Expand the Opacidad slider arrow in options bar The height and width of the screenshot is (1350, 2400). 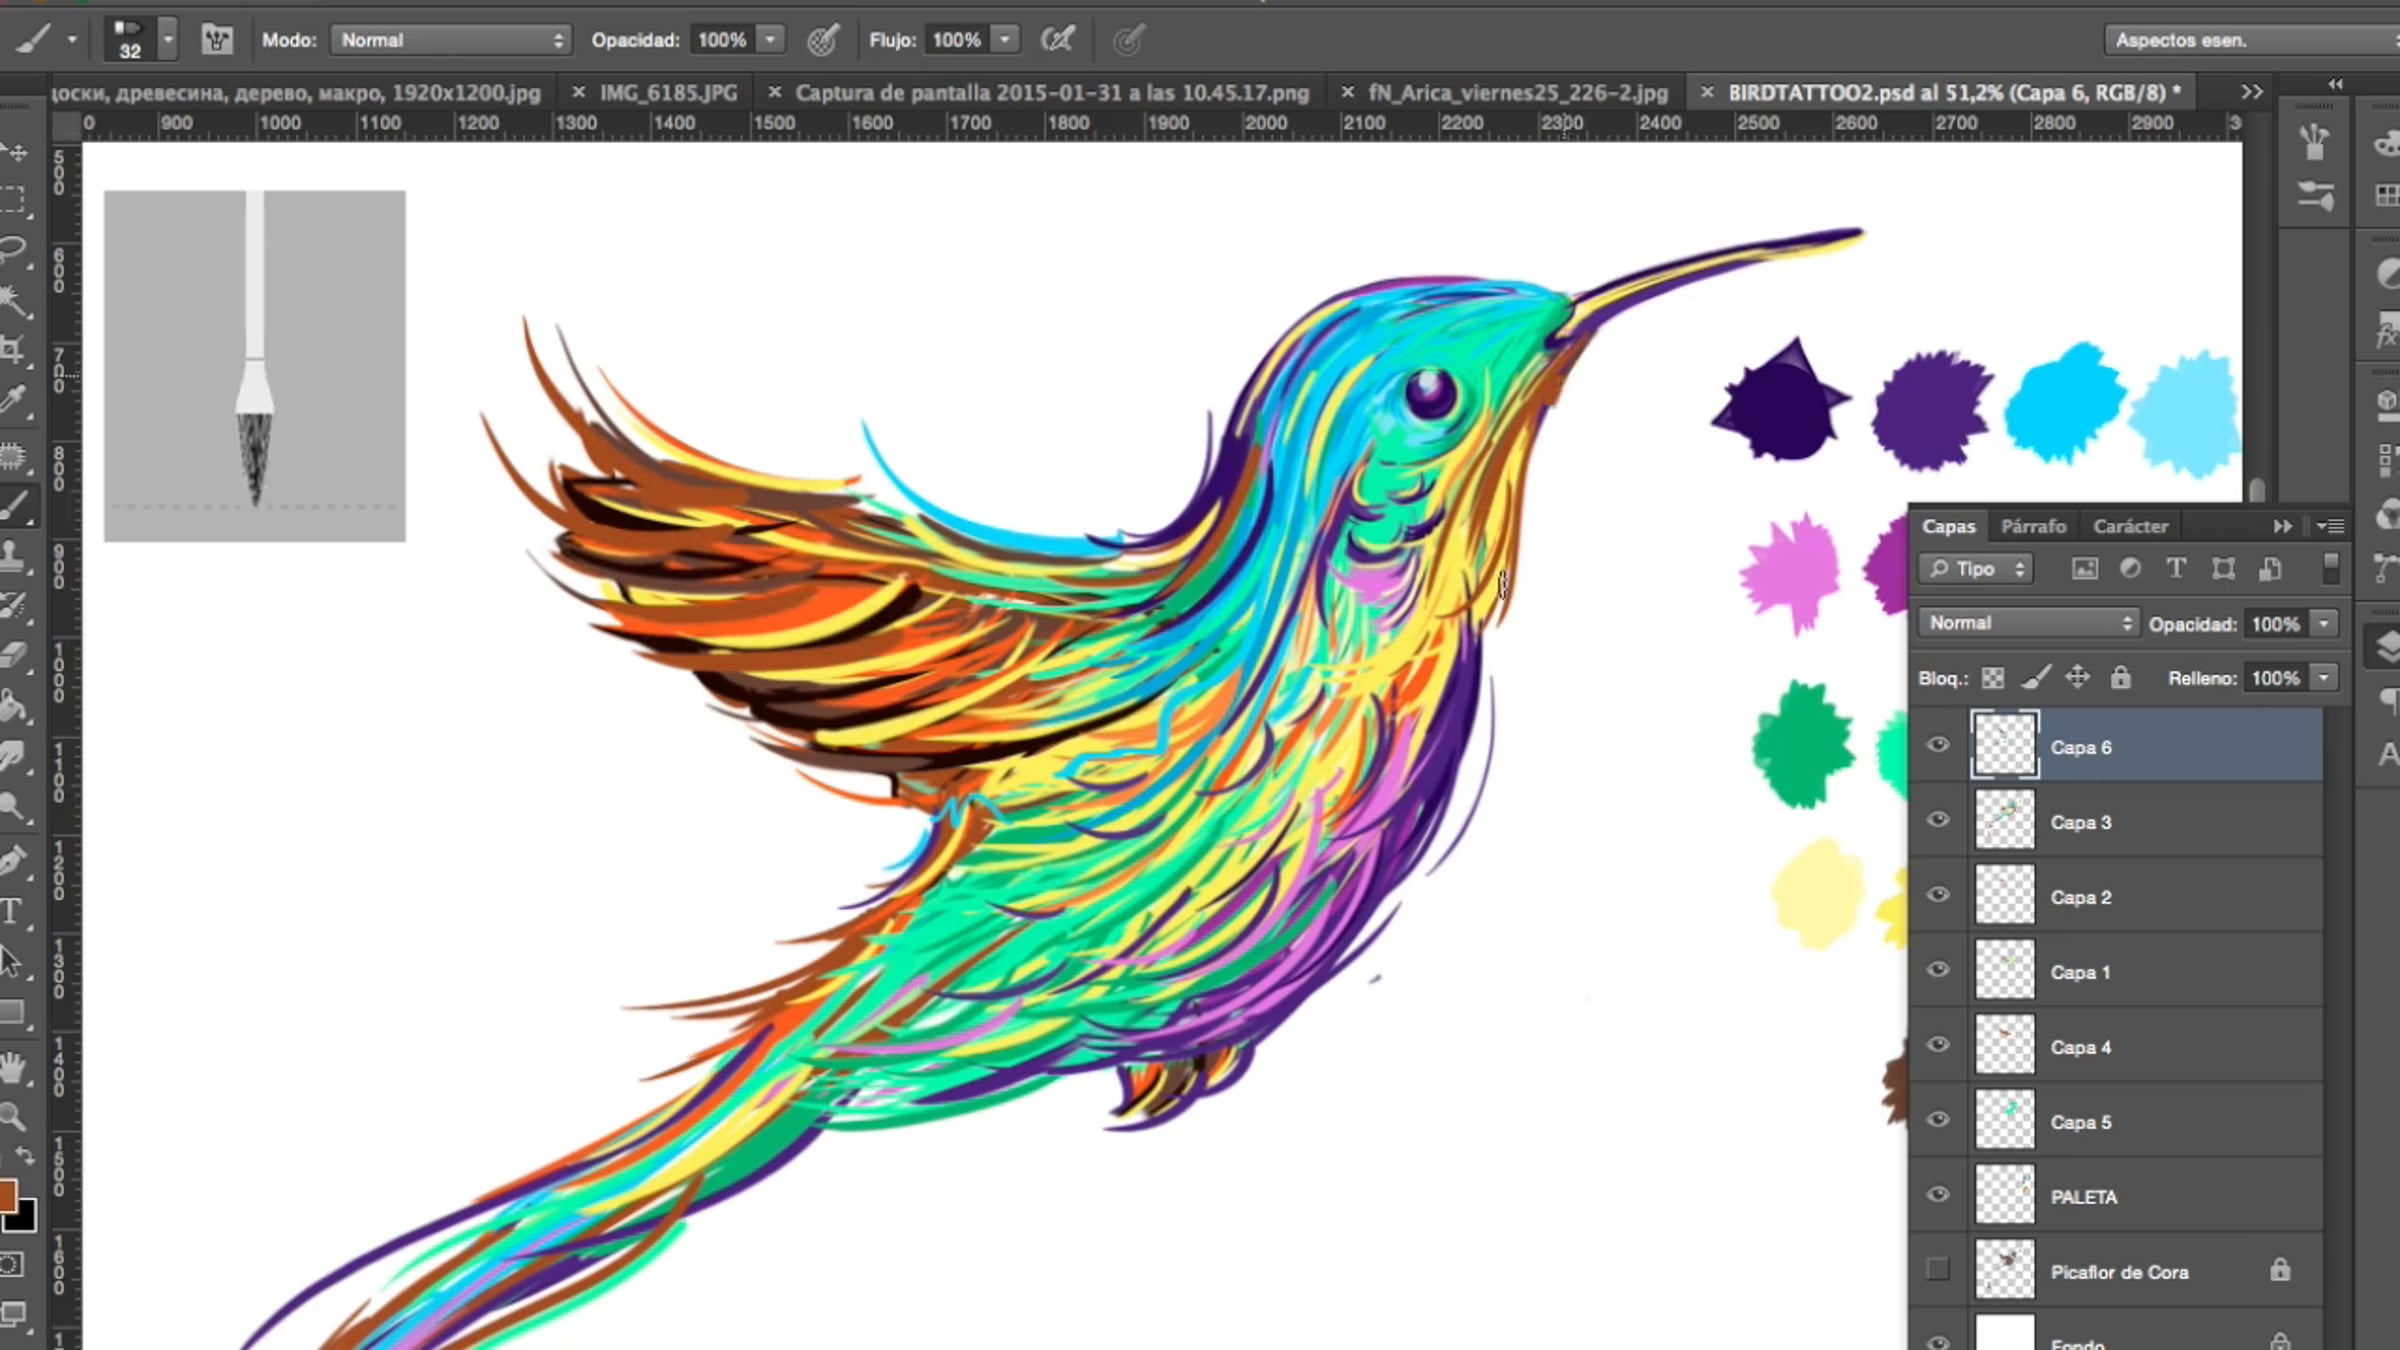[x=770, y=40]
